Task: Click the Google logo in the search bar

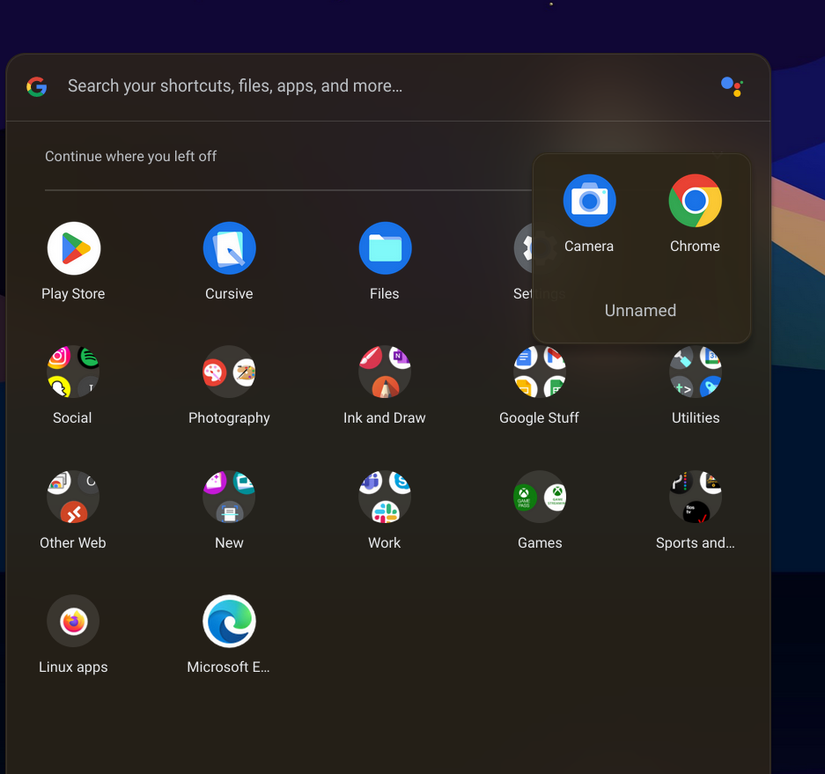Action: [x=36, y=86]
